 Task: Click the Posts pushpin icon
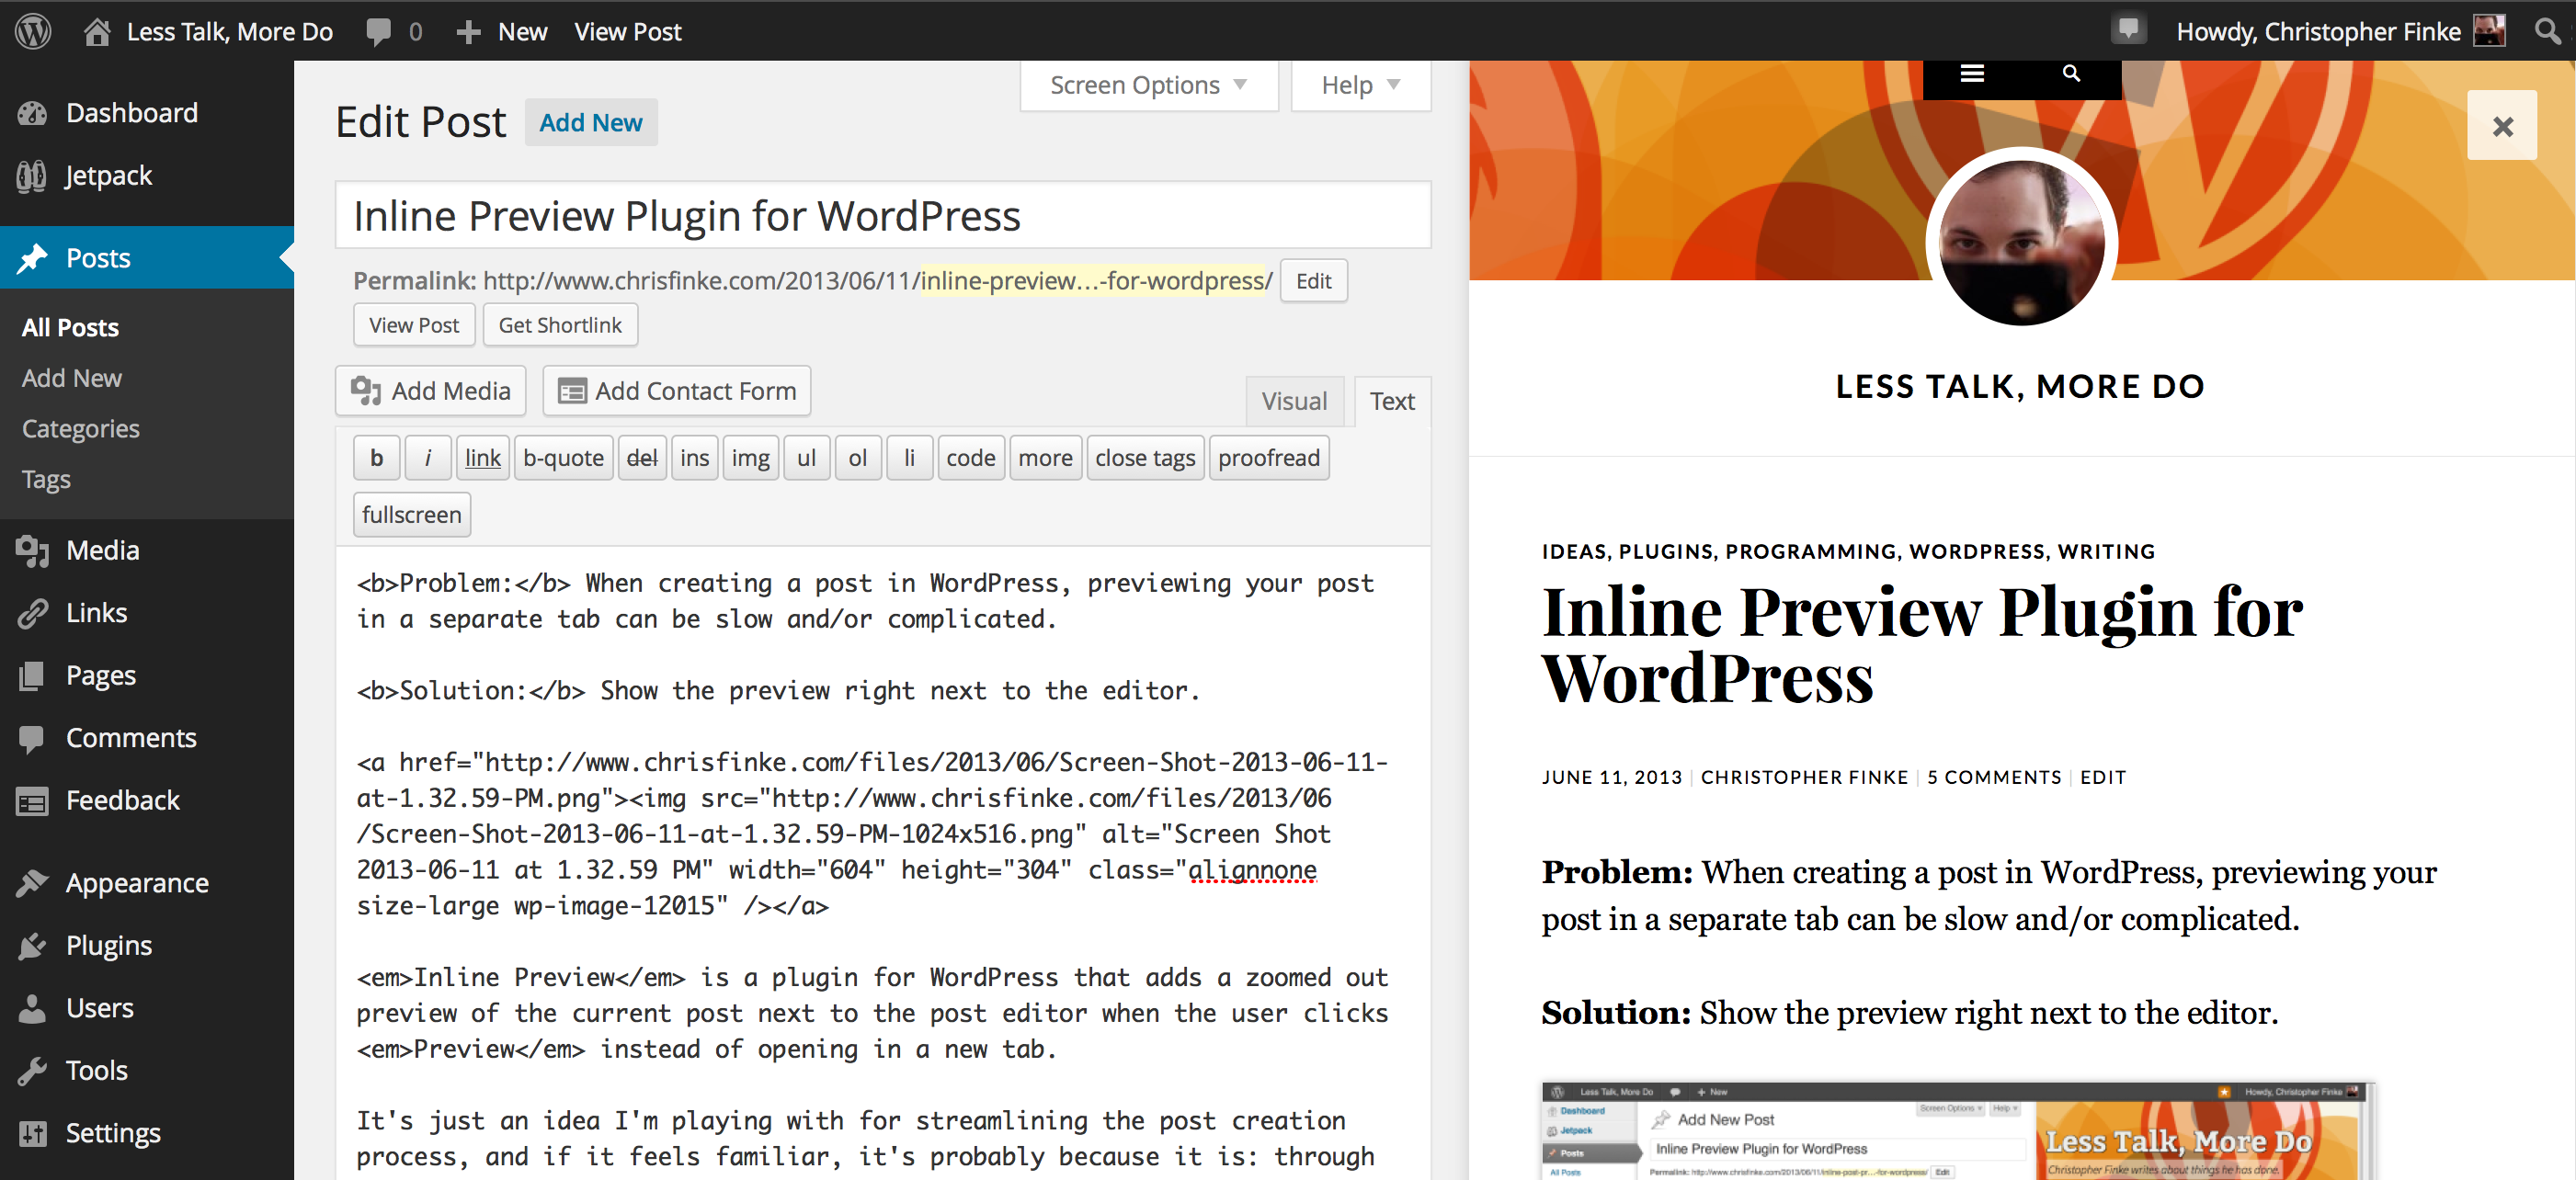[32, 258]
